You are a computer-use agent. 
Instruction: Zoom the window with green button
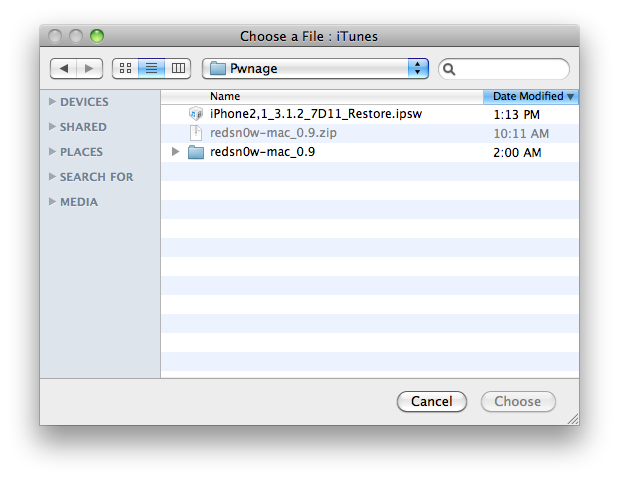[x=97, y=36]
